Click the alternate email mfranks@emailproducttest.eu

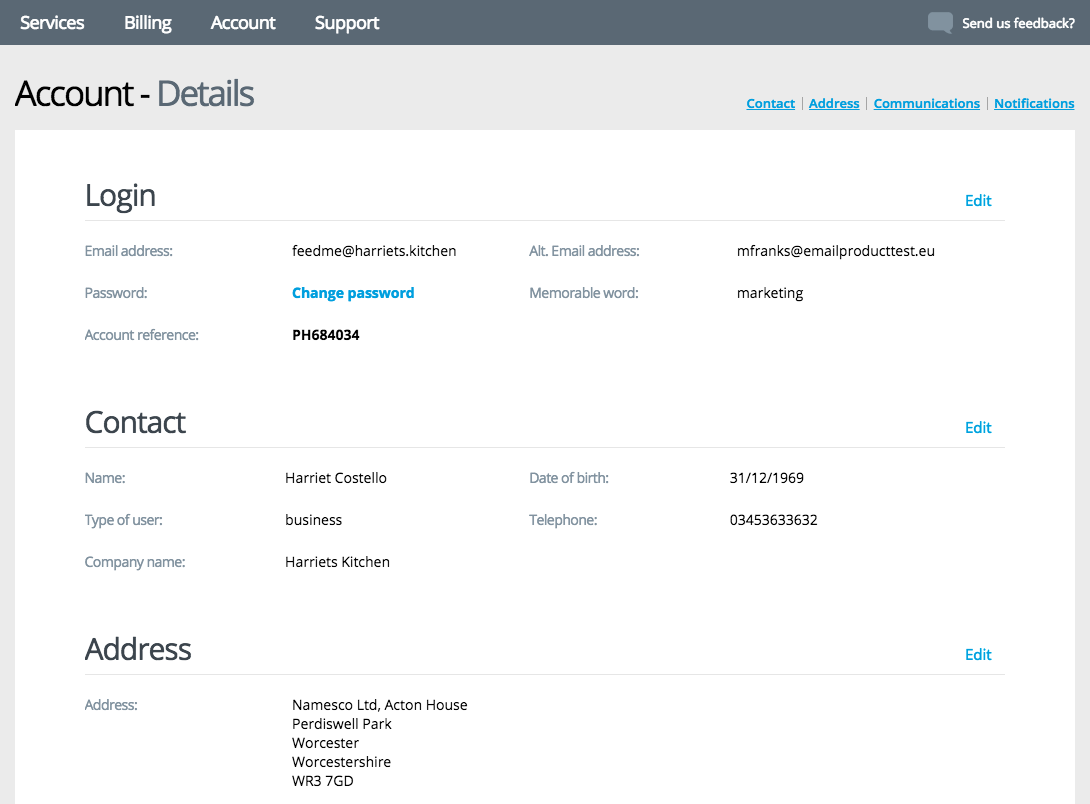835,251
